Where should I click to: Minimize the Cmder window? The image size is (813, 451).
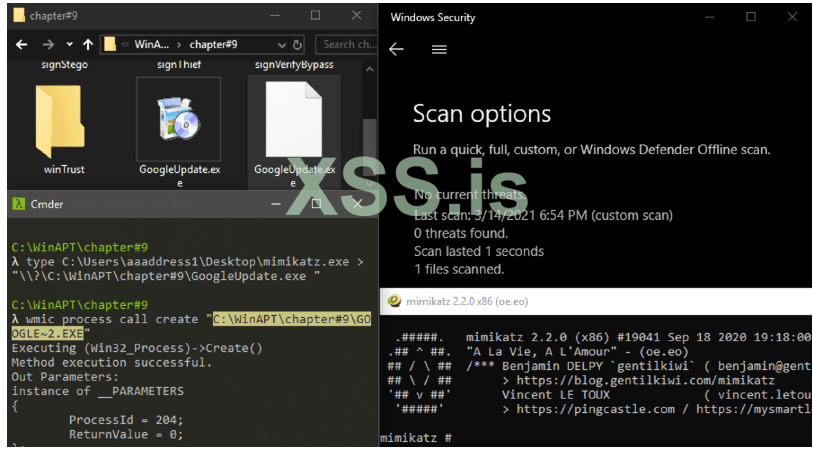(x=276, y=204)
